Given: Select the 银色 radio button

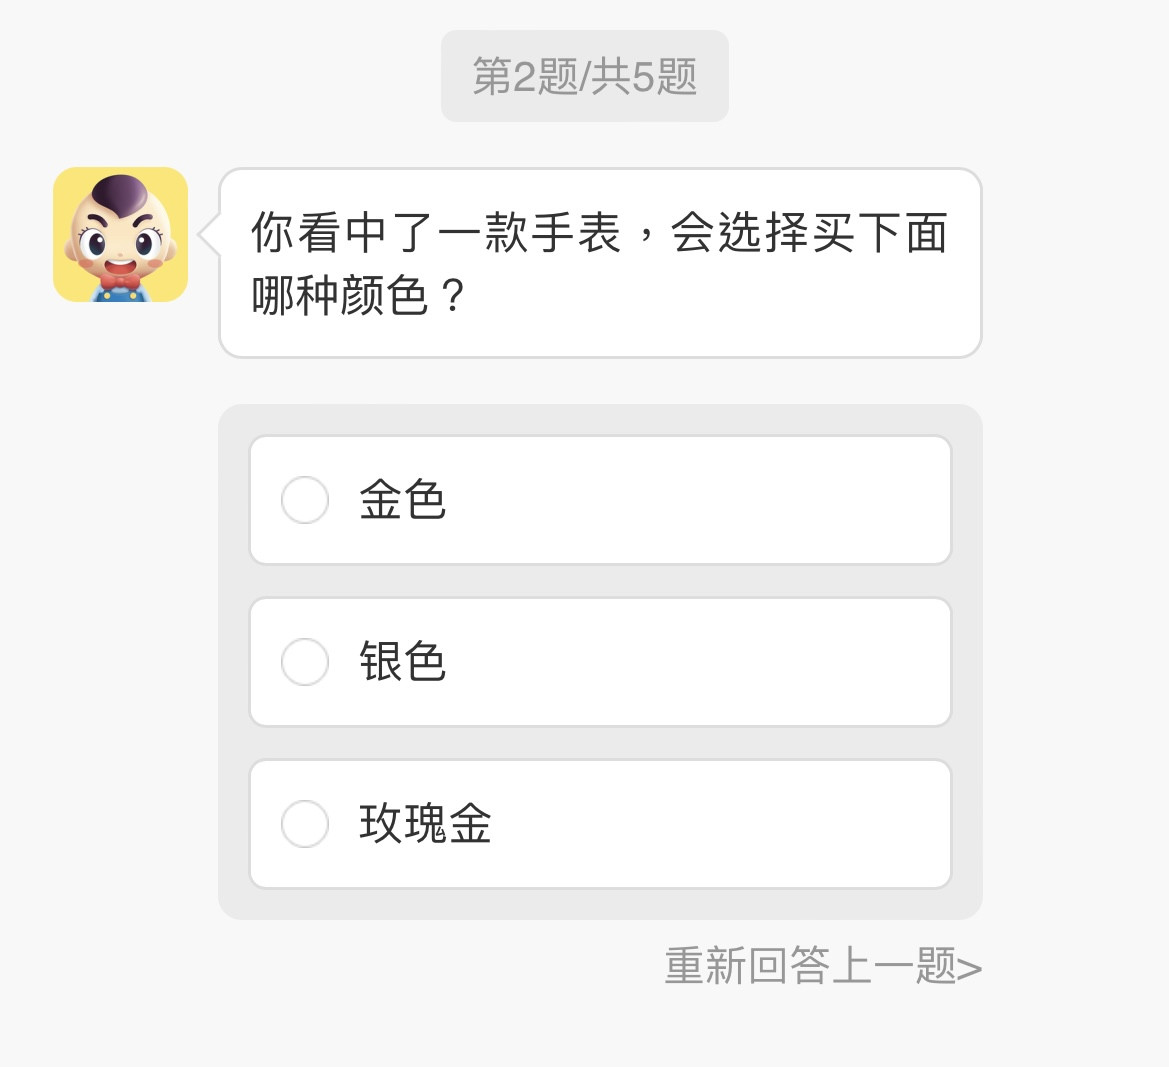Looking at the screenshot, I should [305, 662].
